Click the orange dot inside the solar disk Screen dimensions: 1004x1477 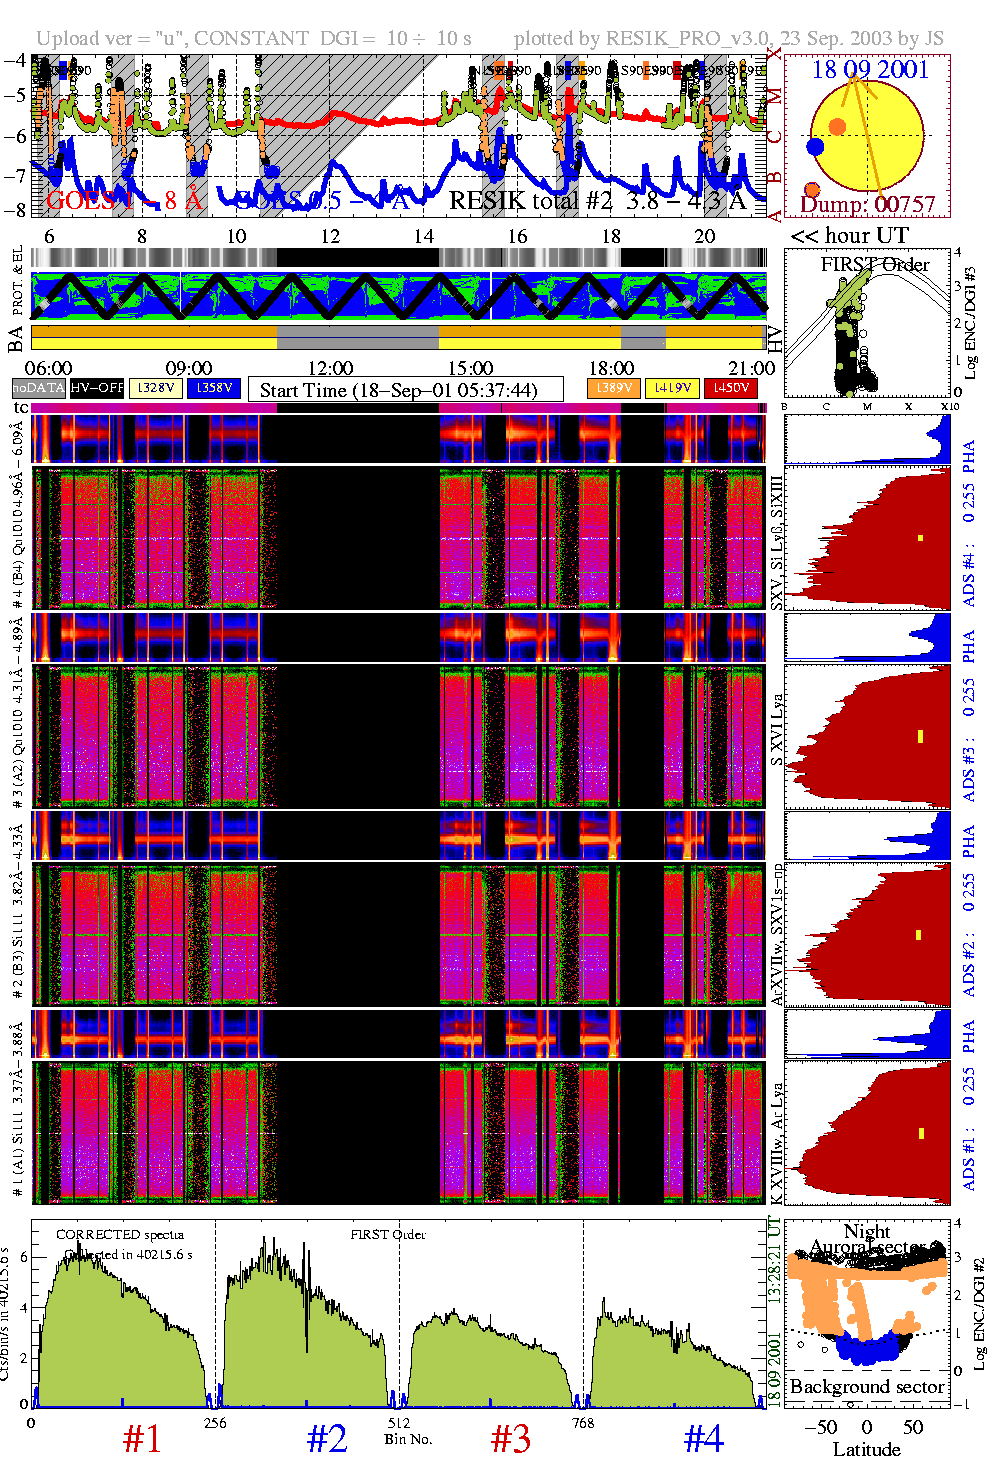coord(837,127)
